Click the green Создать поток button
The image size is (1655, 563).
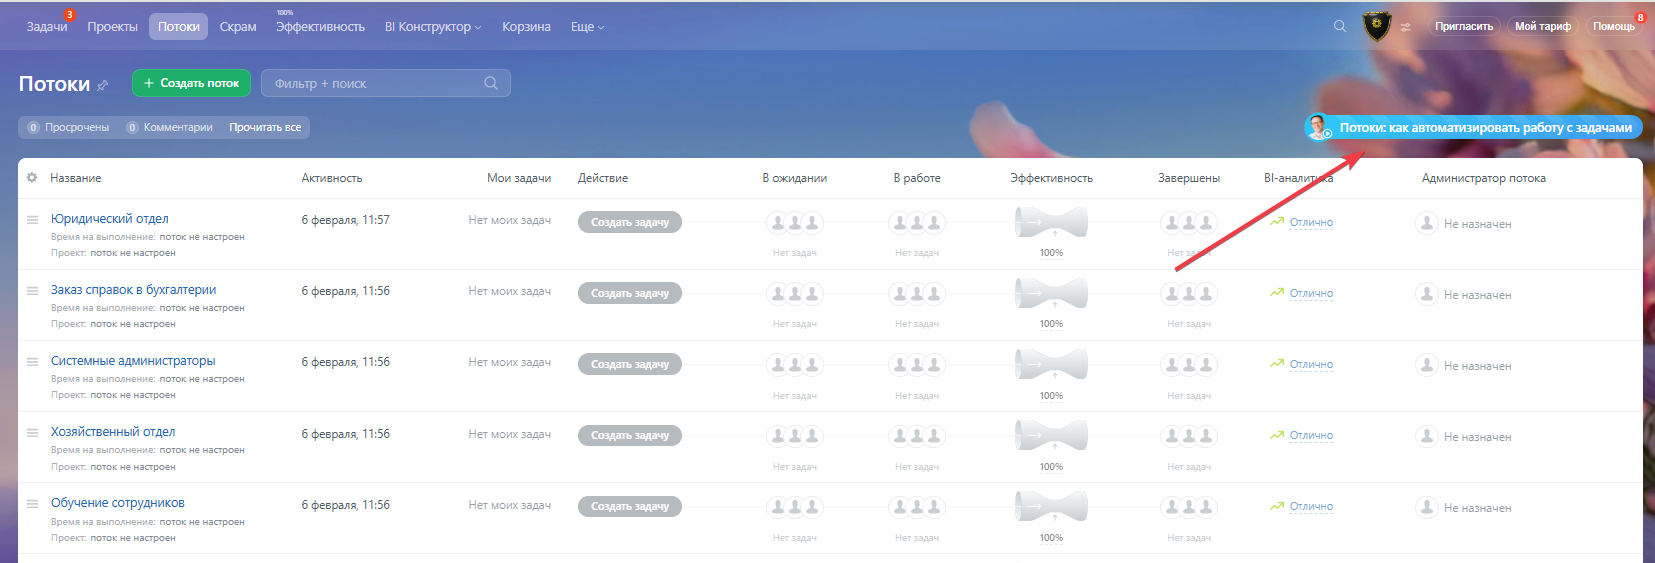point(191,83)
